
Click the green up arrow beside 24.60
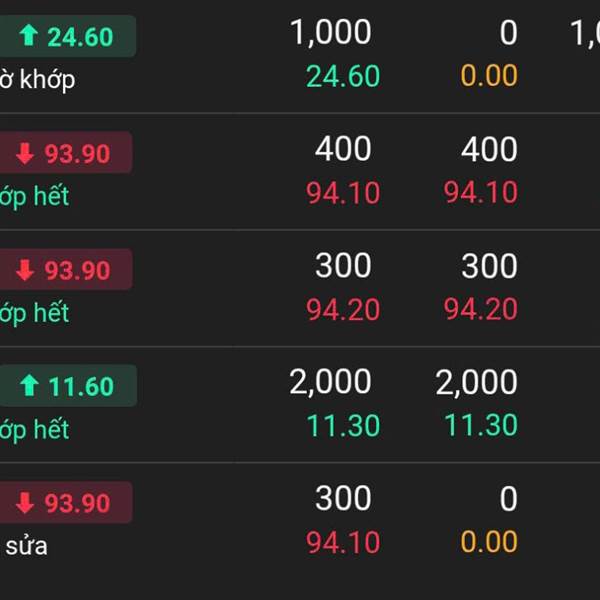[28, 37]
